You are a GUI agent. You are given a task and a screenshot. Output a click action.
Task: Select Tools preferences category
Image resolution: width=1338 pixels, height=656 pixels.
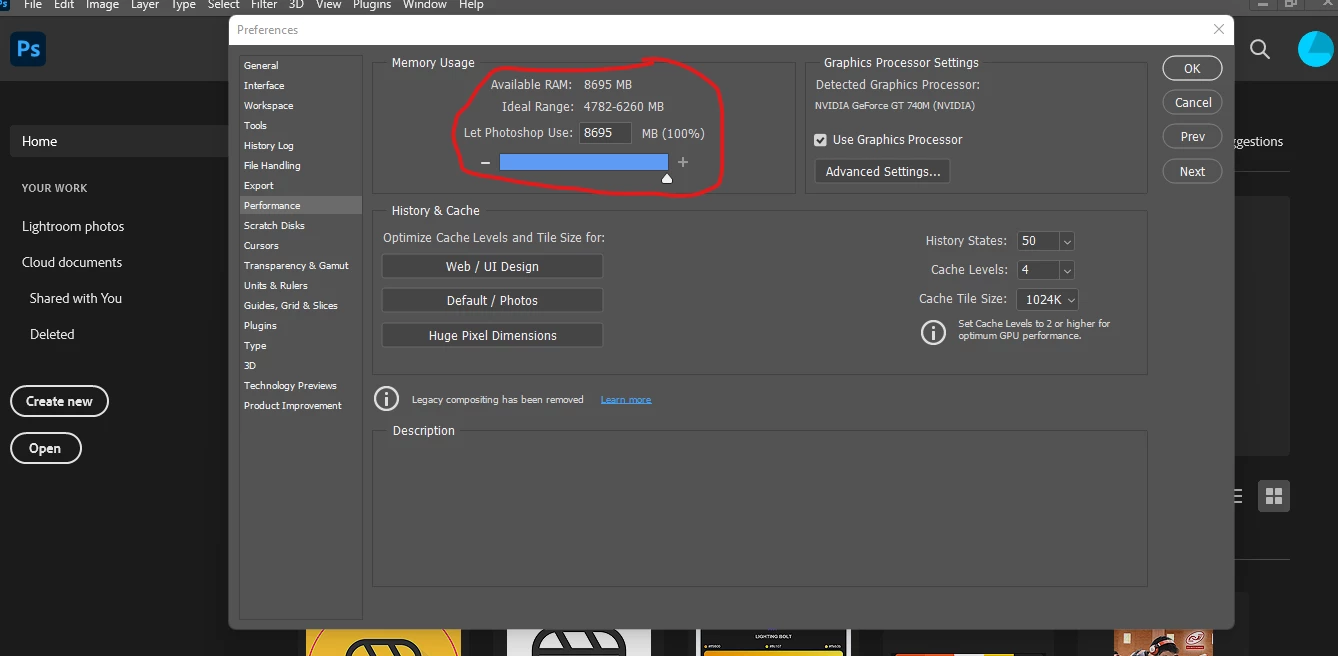pos(301,125)
